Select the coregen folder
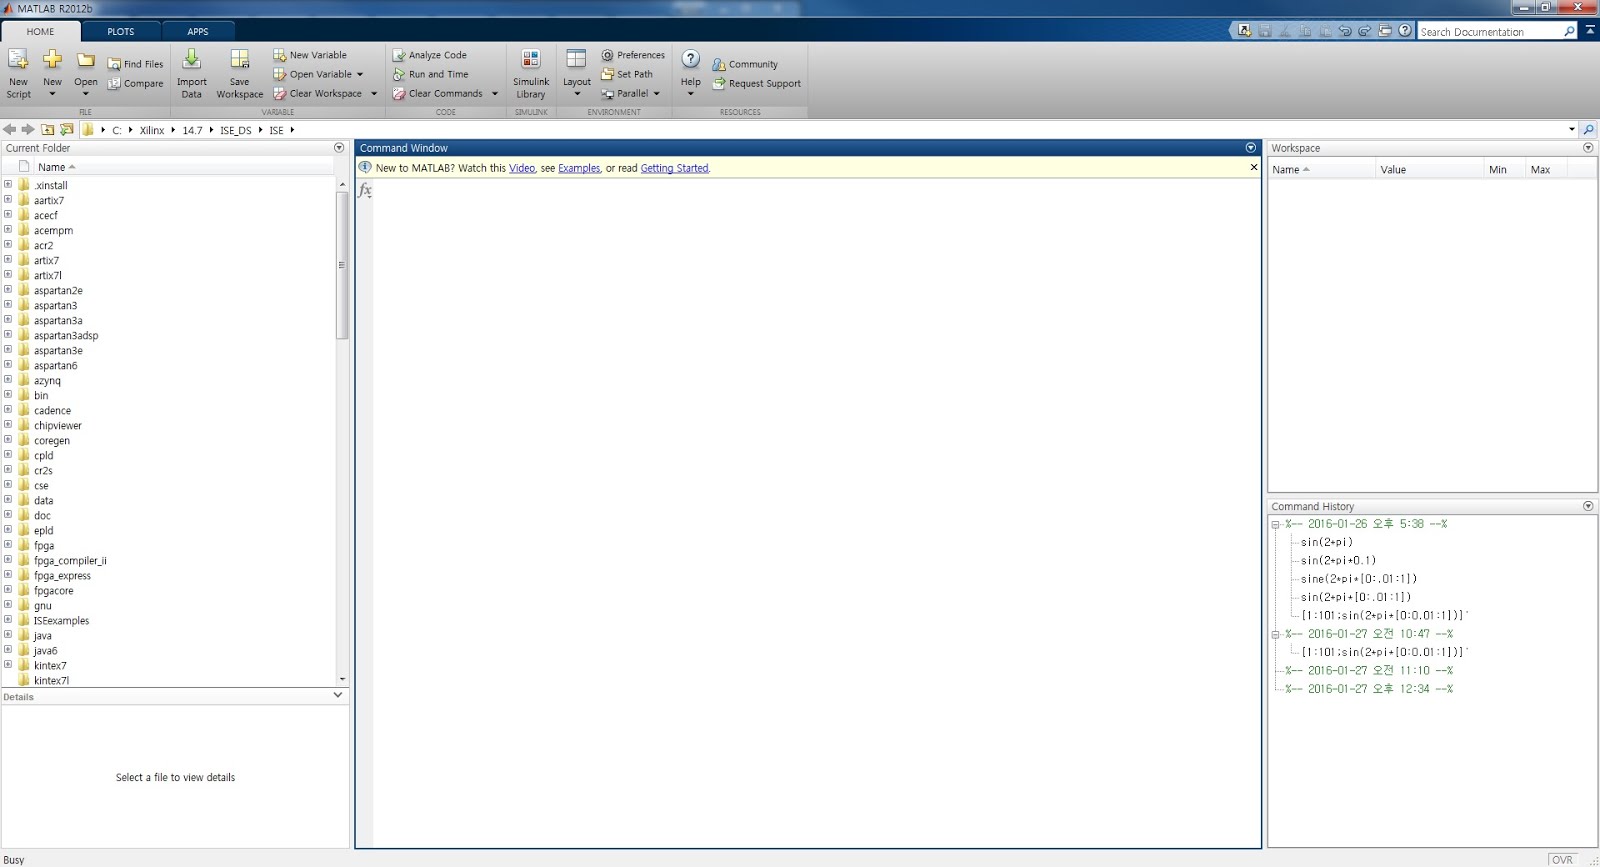 [52, 441]
